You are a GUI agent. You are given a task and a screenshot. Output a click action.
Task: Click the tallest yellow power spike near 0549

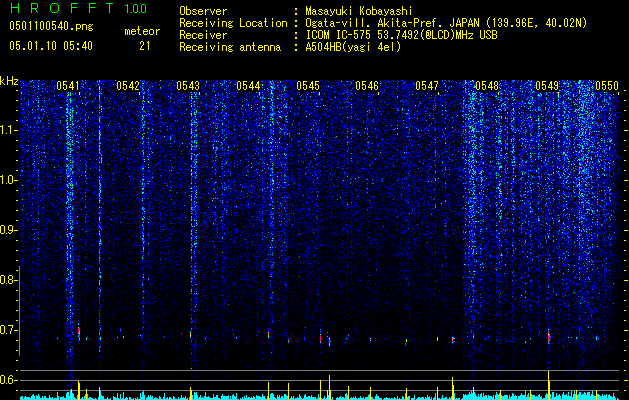[x=548, y=383]
